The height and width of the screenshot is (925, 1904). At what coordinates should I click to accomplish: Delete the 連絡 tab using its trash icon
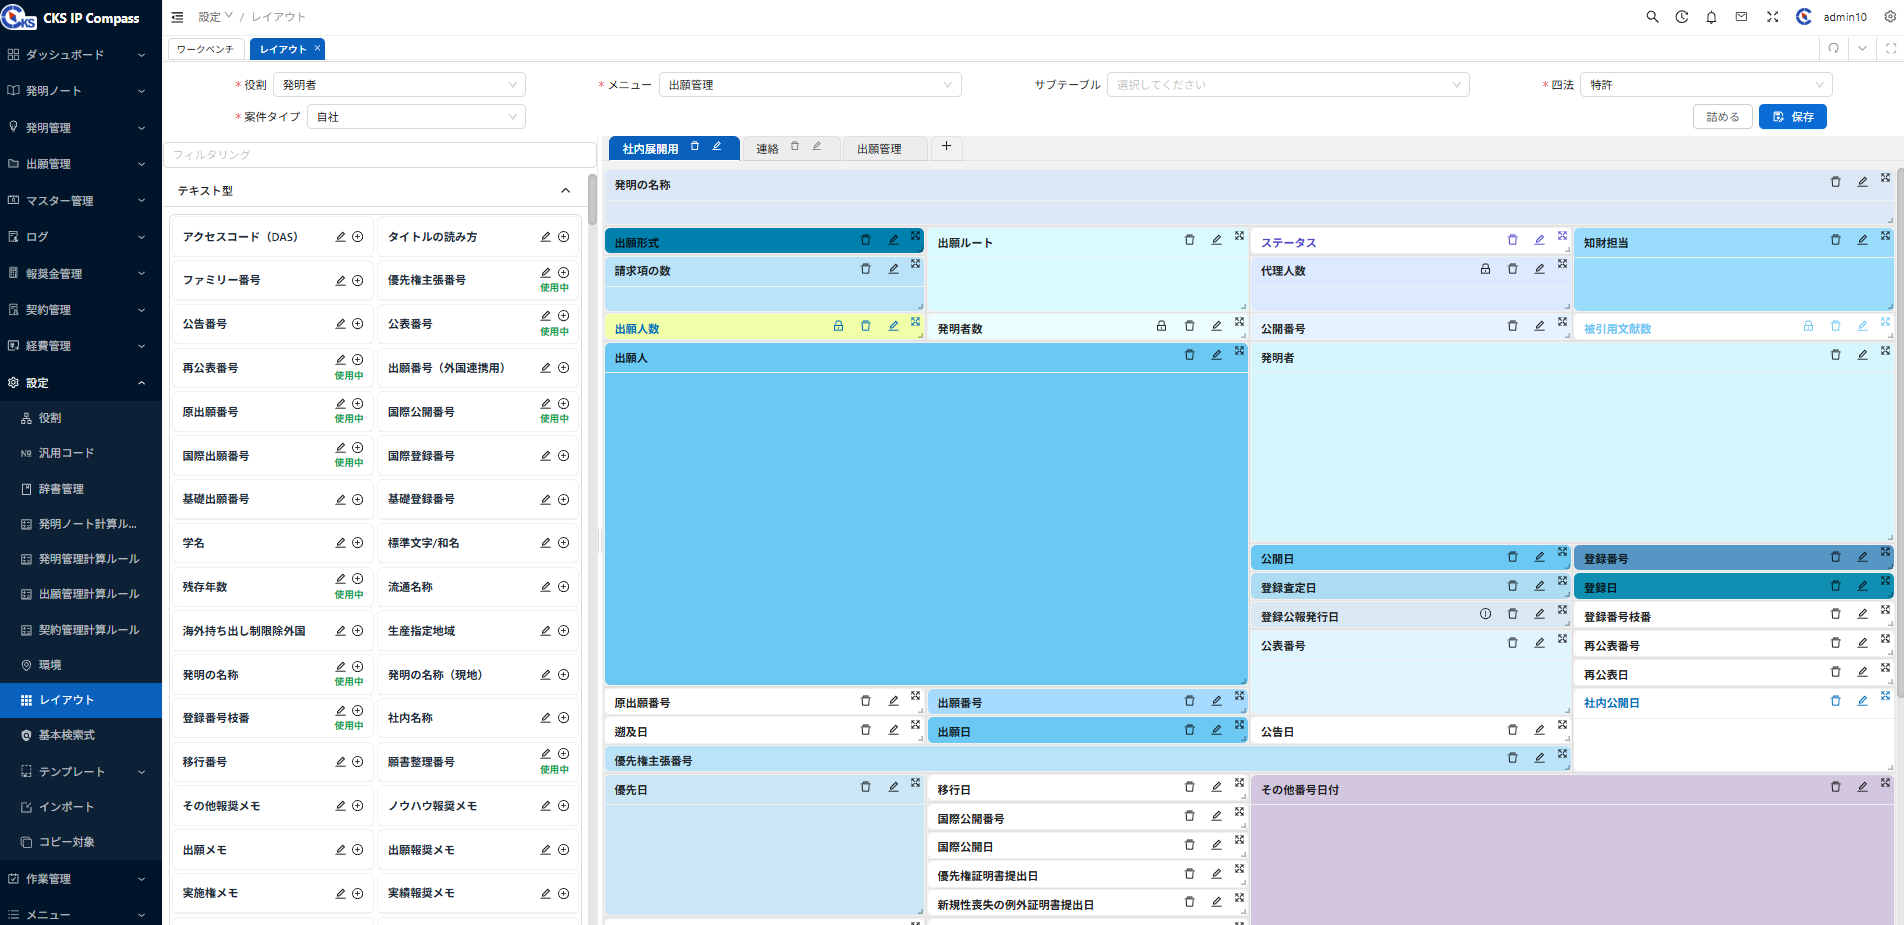[x=795, y=146]
